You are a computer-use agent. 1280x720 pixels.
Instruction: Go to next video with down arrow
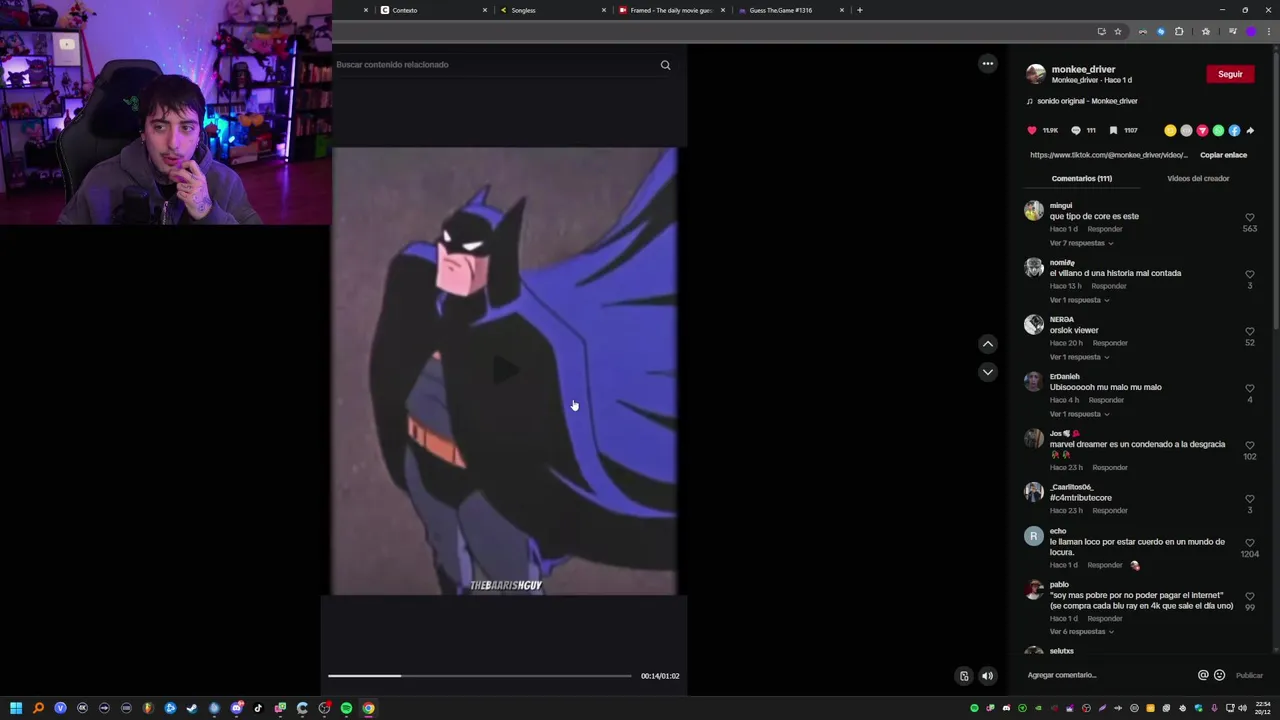[988, 372]
